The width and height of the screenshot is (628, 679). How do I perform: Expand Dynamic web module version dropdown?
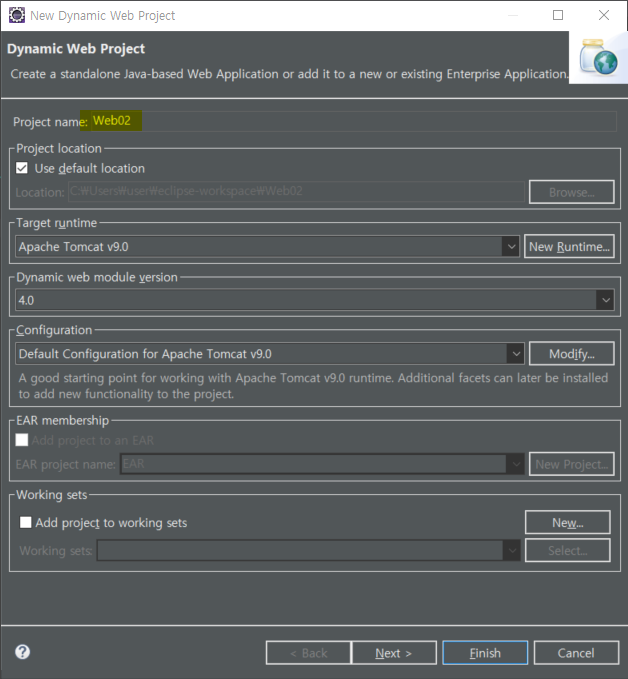coord(605,300)
